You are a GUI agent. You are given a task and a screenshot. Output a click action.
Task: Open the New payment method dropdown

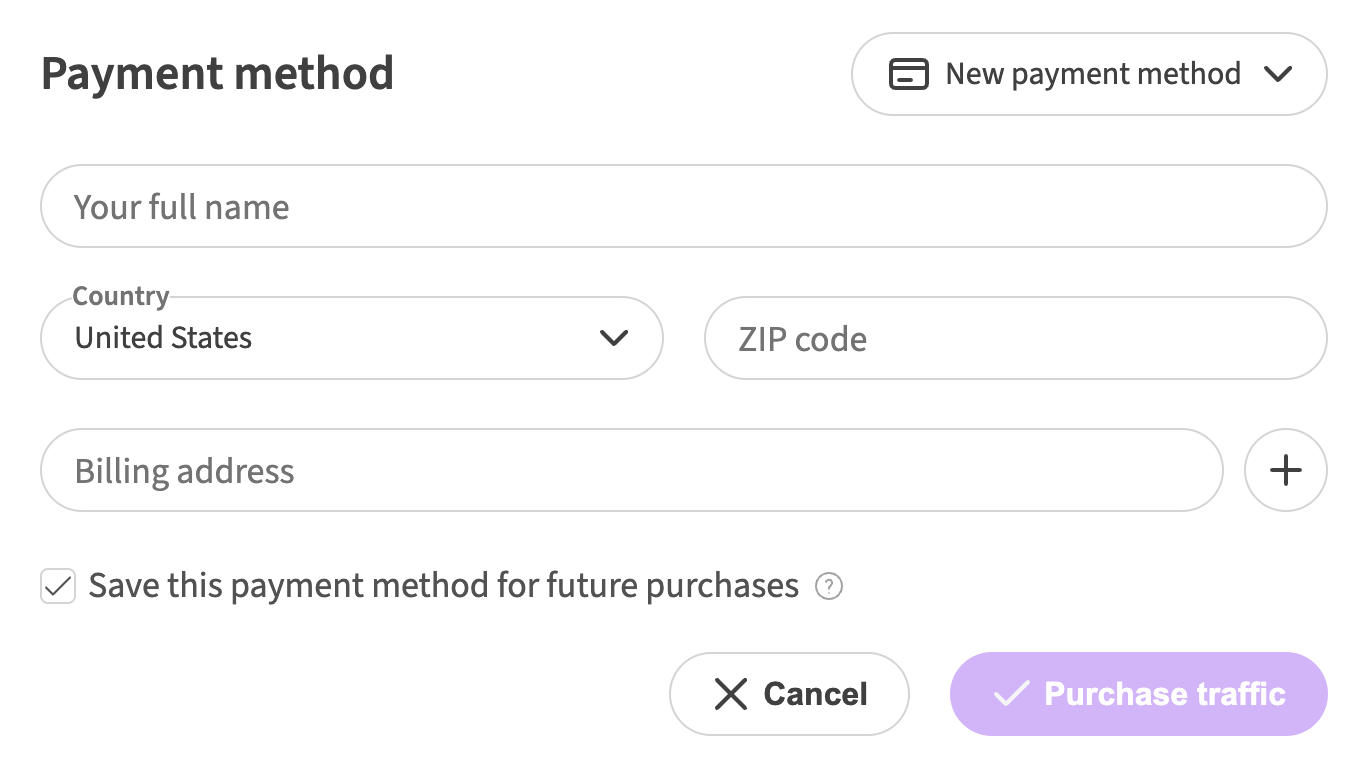[x=1088, y=75]
